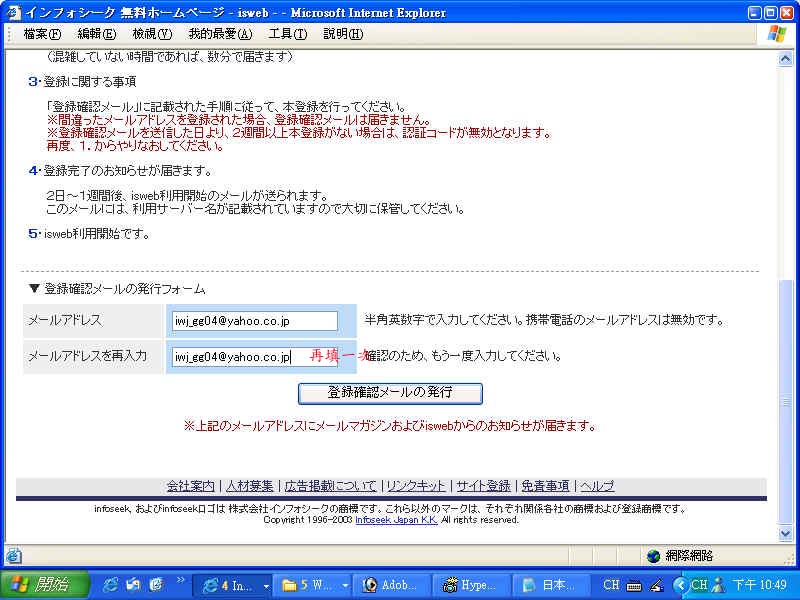Viewport: 800px width, 600px height.
Task: Click the CH language bar indicator
Action: 611,585
